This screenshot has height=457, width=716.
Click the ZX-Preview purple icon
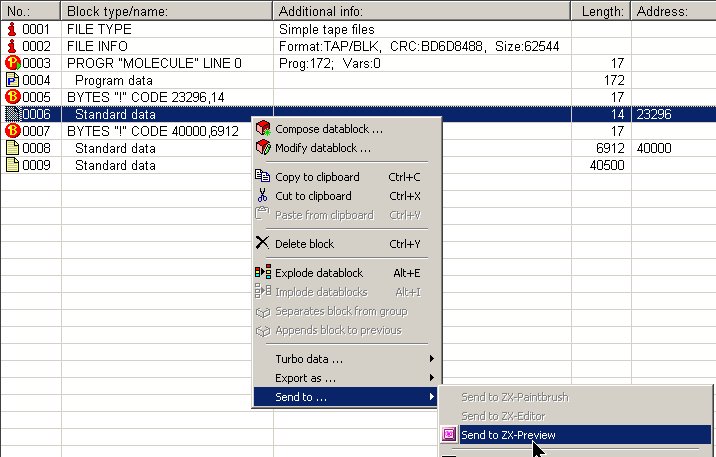coord(449,434)
